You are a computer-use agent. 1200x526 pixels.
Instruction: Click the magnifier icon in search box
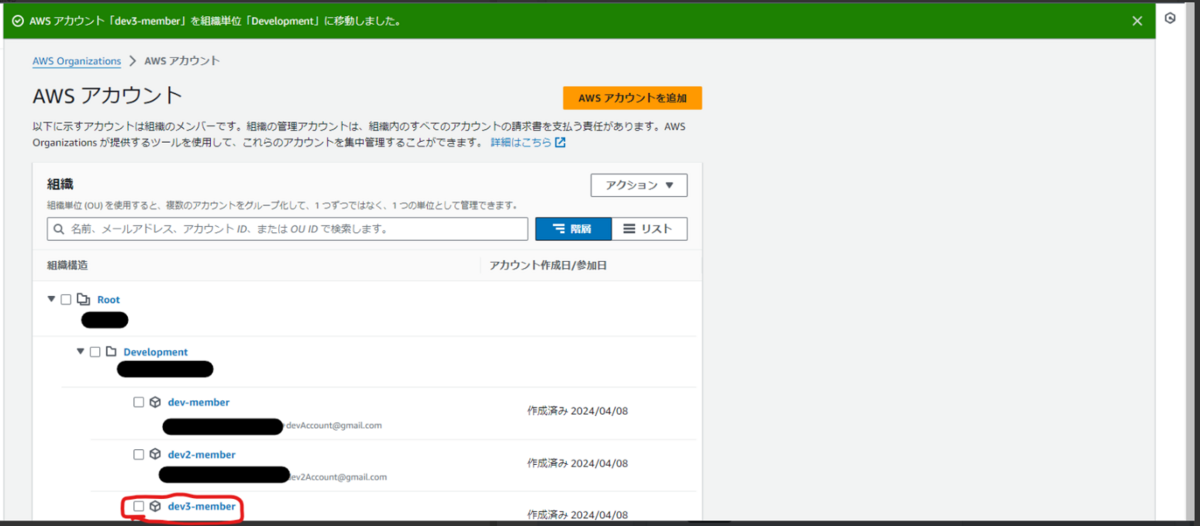[59, 229]
